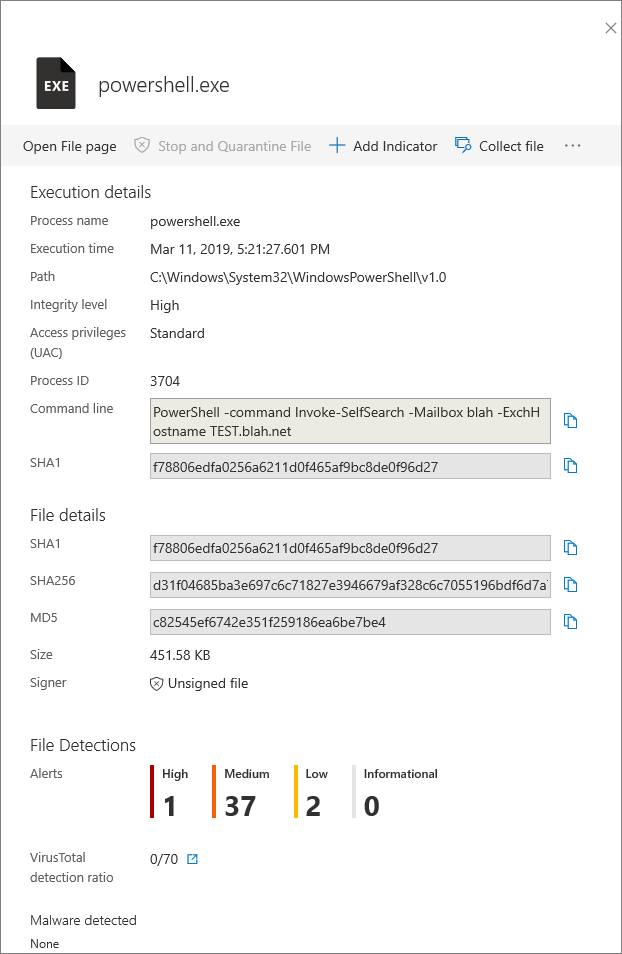622x954 pixels.
Task: Click the Unsigned file shield icon
Action: coord(156,684)
